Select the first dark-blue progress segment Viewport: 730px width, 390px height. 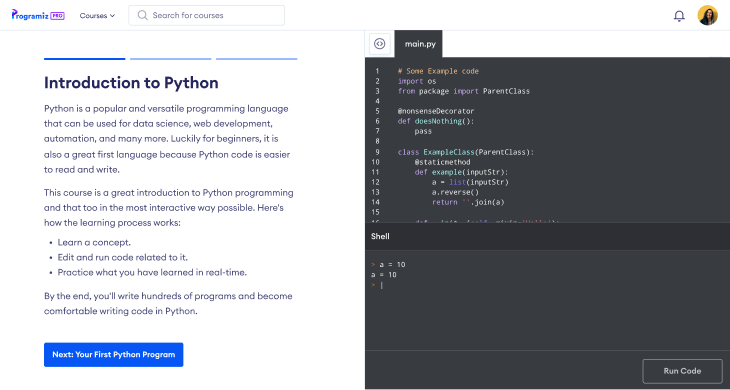pos(85,59)
